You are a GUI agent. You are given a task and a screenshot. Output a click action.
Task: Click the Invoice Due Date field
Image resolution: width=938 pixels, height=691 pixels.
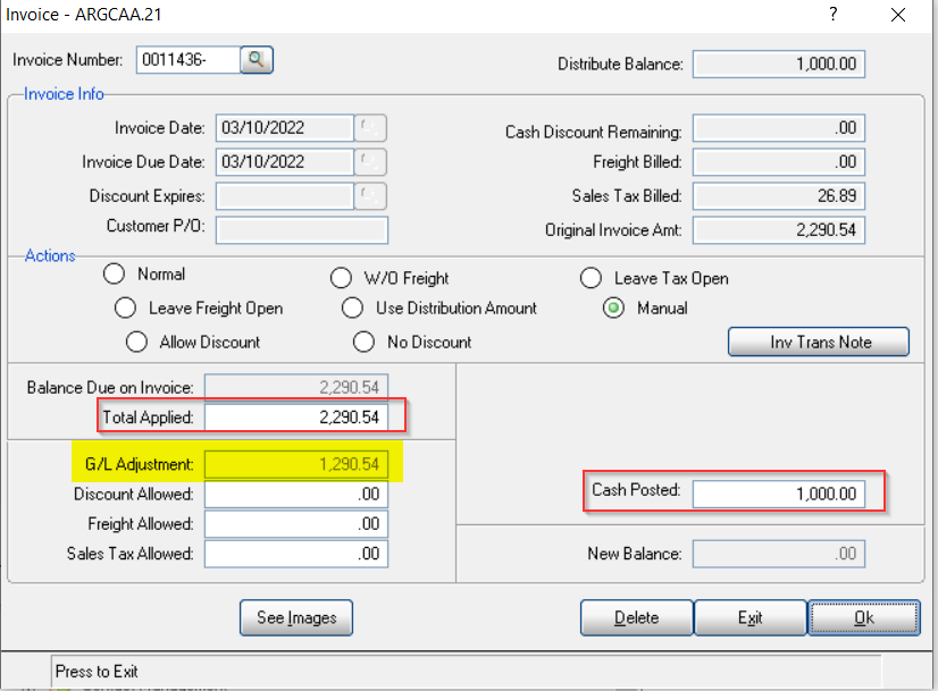[x=285, y=162]
